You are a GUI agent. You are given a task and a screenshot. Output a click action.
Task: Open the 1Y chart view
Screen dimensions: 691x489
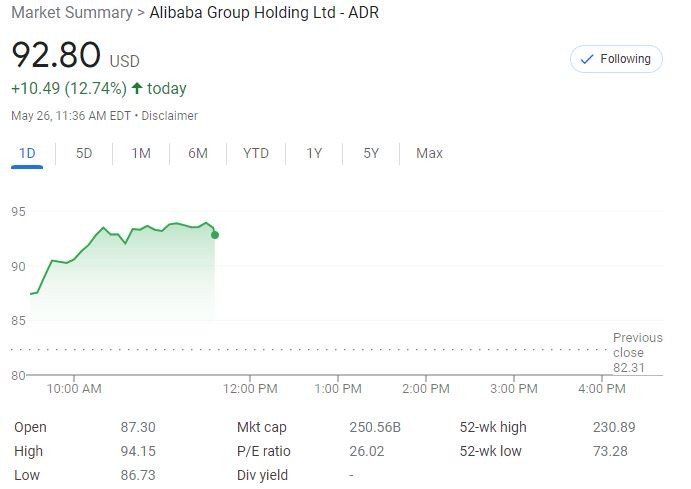[x=314, y=153]
